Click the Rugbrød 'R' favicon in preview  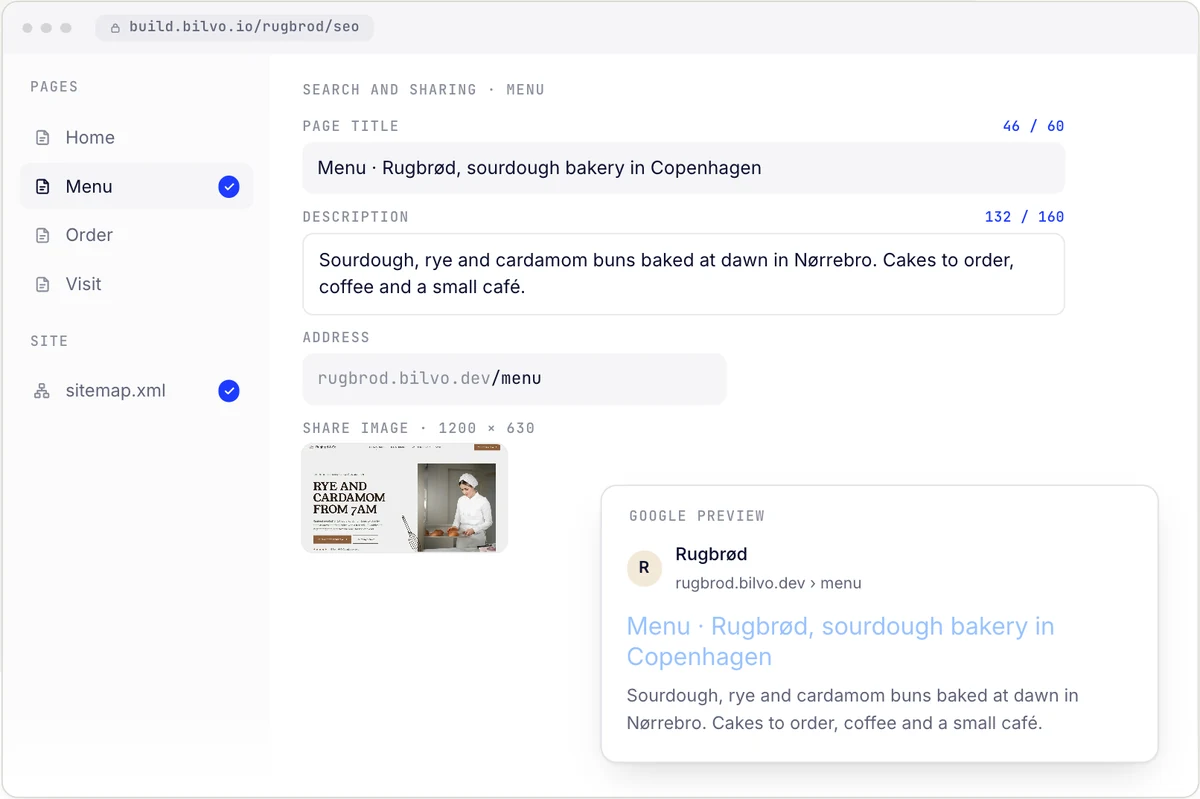tap(644, 567)
